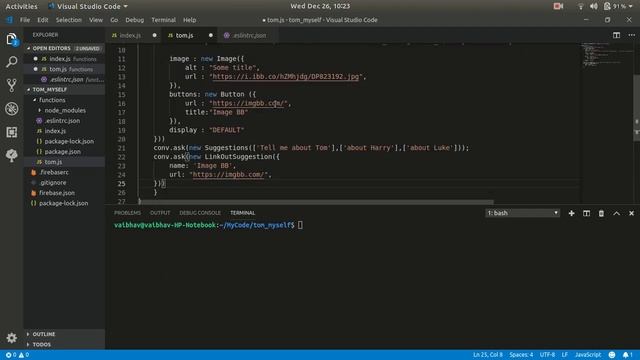Expand the Outline section
This screenshot has height=360, width=640.
pos(64,334)
